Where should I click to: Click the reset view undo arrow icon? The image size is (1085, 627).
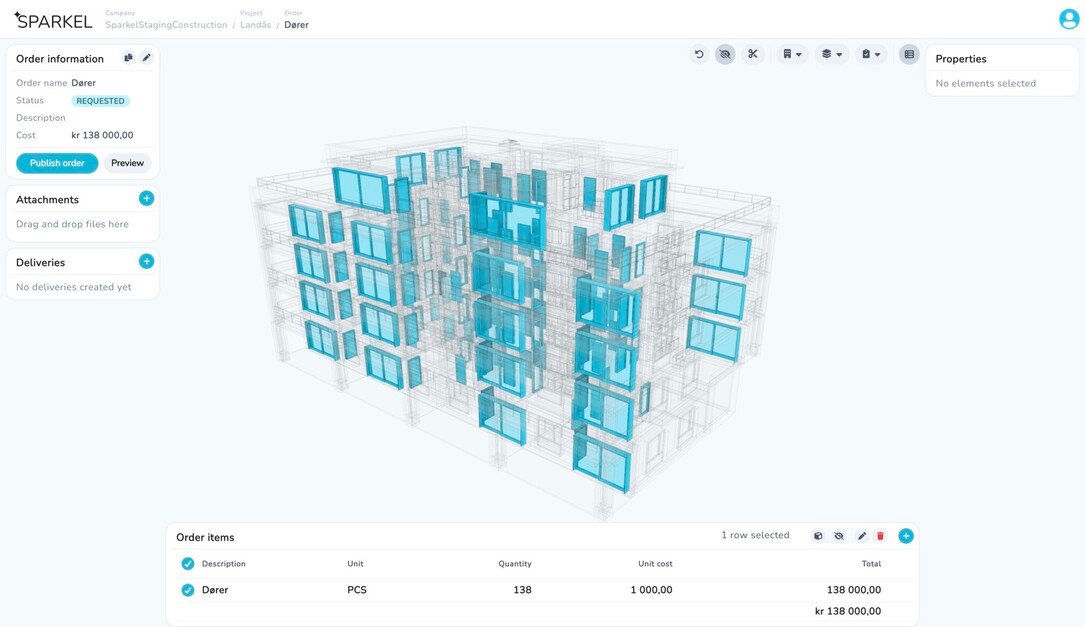(699, 54)
